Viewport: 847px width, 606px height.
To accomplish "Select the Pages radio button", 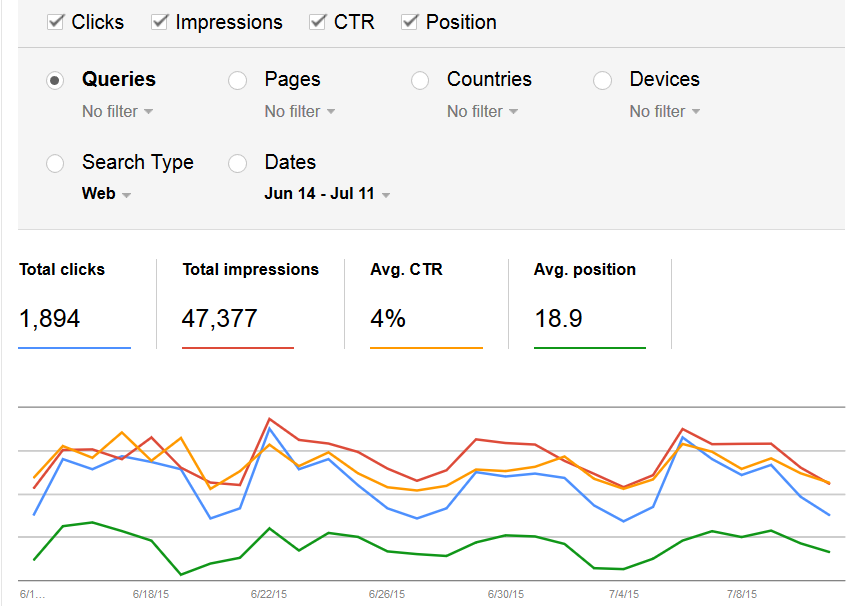I will coord(238,81).
